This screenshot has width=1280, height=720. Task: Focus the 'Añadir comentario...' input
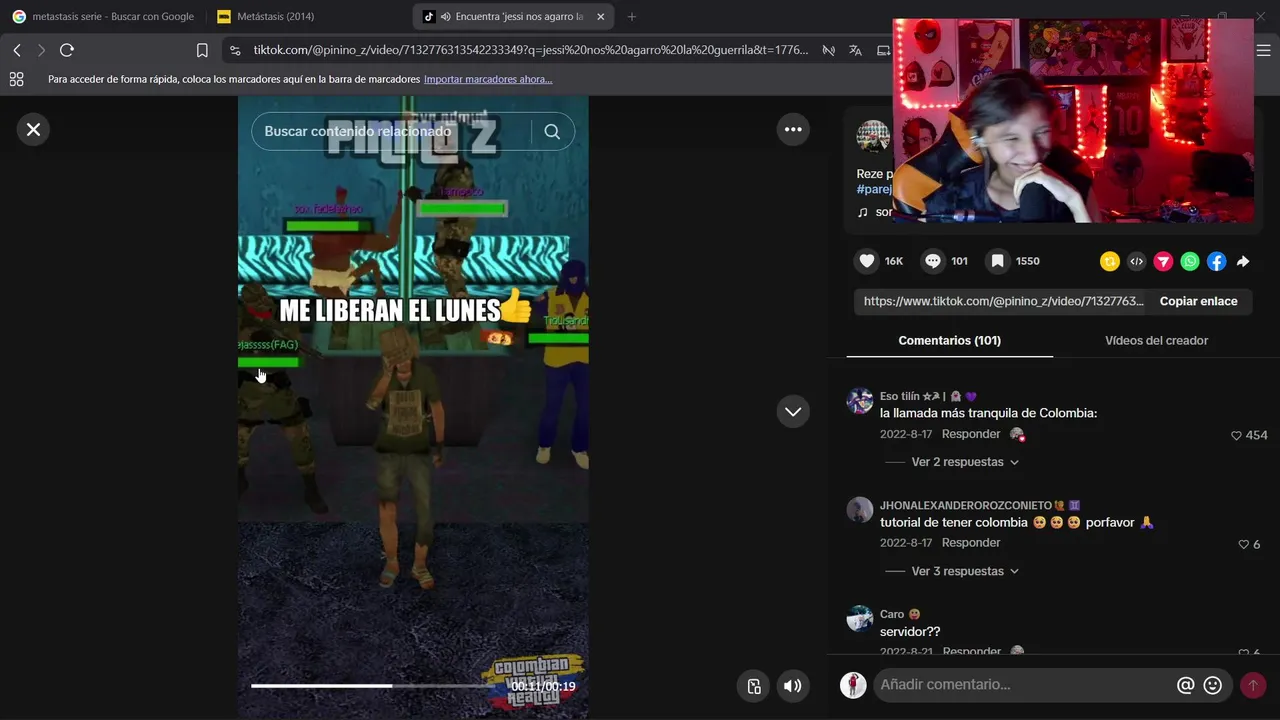pyautogui.click(x=1024, y=685)
